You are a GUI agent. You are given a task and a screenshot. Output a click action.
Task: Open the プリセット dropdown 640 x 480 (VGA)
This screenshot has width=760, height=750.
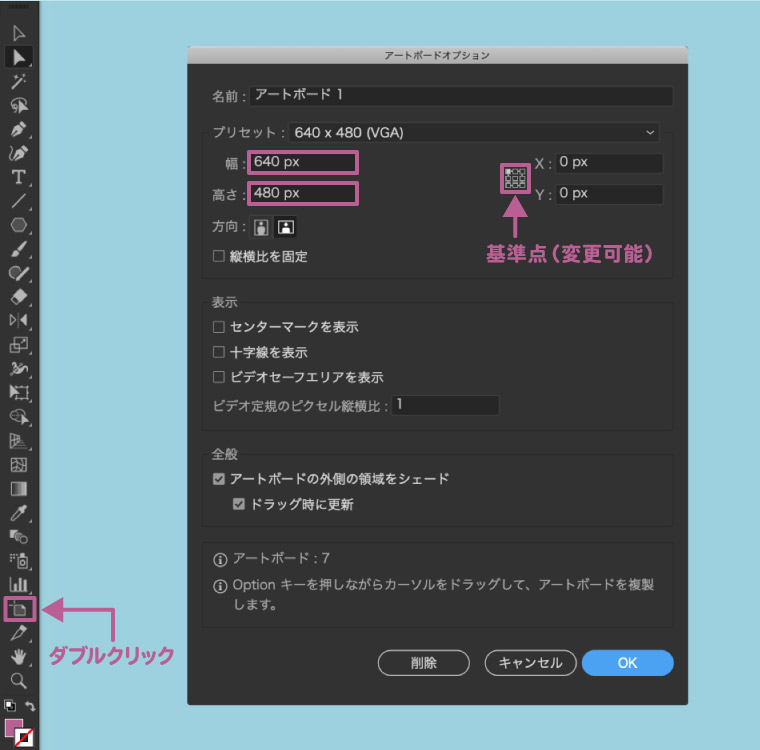(474, 132)
